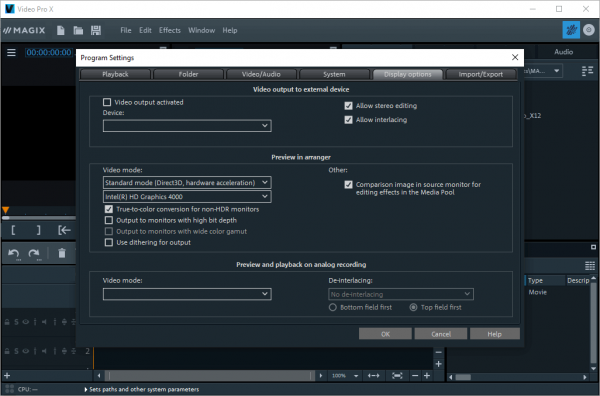The image size is (600, 396).
Task: Click the horizontal double-arrow fit-width icon
Action: (x=373, y=376)
